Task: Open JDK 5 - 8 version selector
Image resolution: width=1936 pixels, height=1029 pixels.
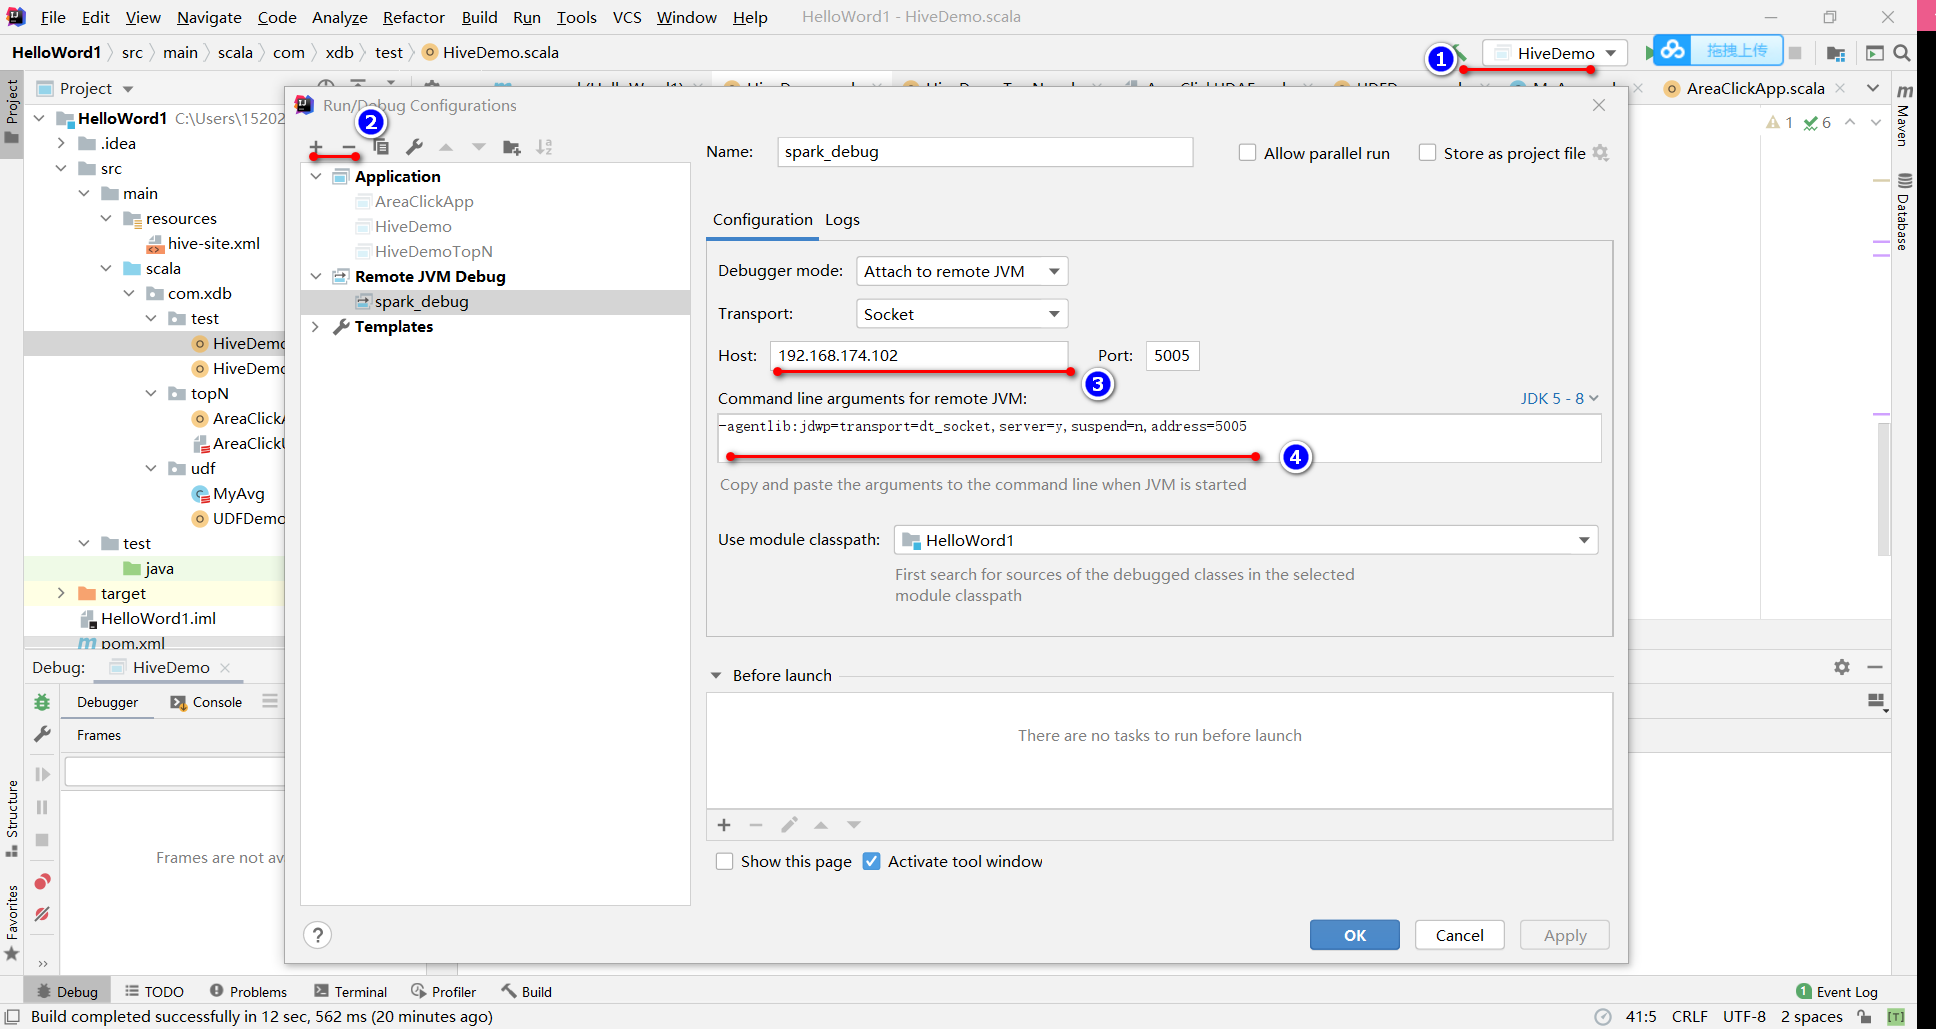Action: [x=1559, y=398]
